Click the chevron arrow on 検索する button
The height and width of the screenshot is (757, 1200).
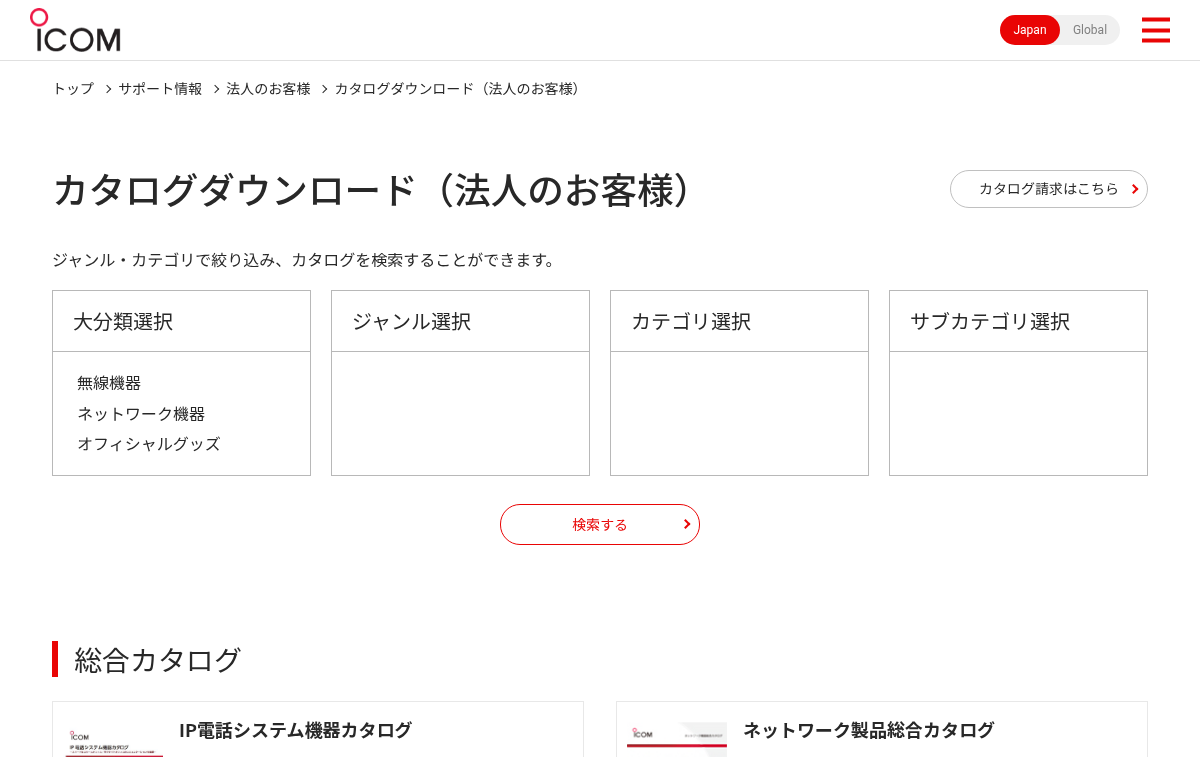pyautogui.click(x=687, y=524)
